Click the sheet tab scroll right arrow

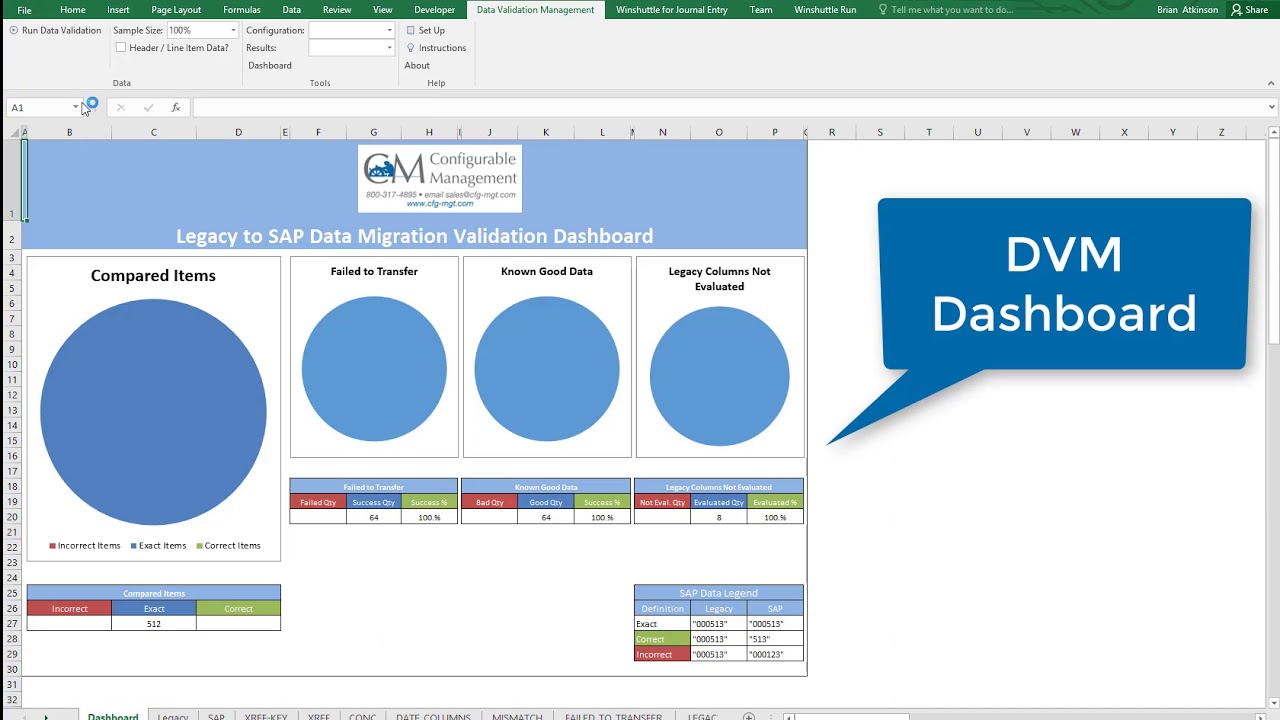coord(45,716)
